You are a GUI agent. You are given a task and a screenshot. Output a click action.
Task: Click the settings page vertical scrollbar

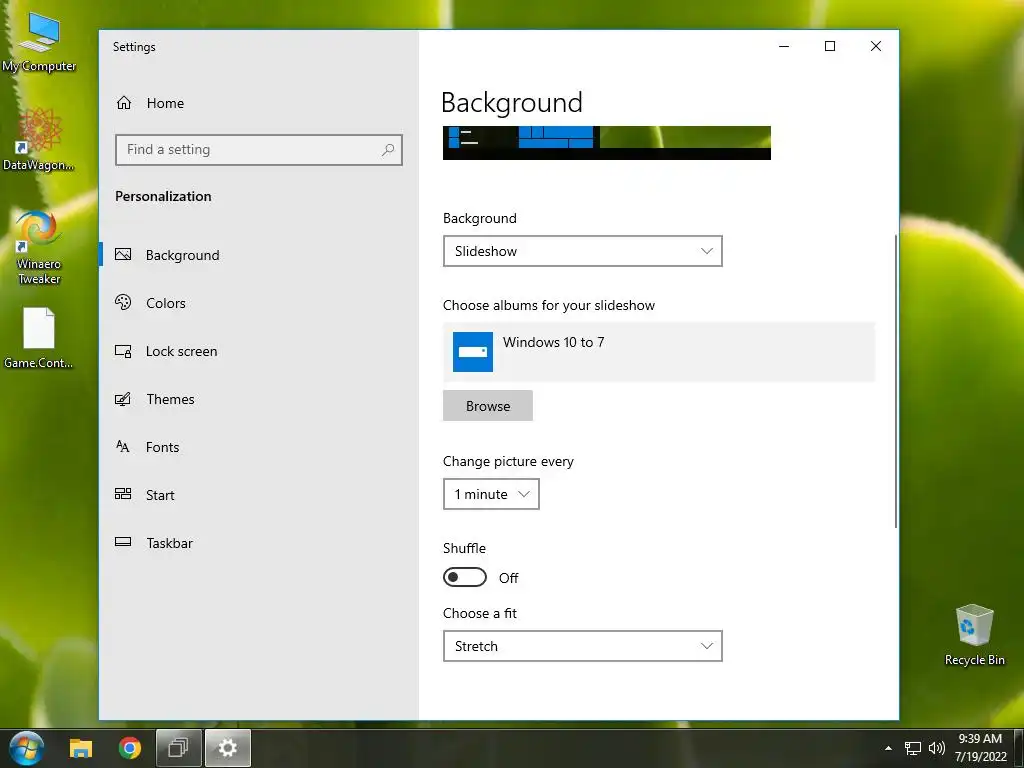coord(895,381)
